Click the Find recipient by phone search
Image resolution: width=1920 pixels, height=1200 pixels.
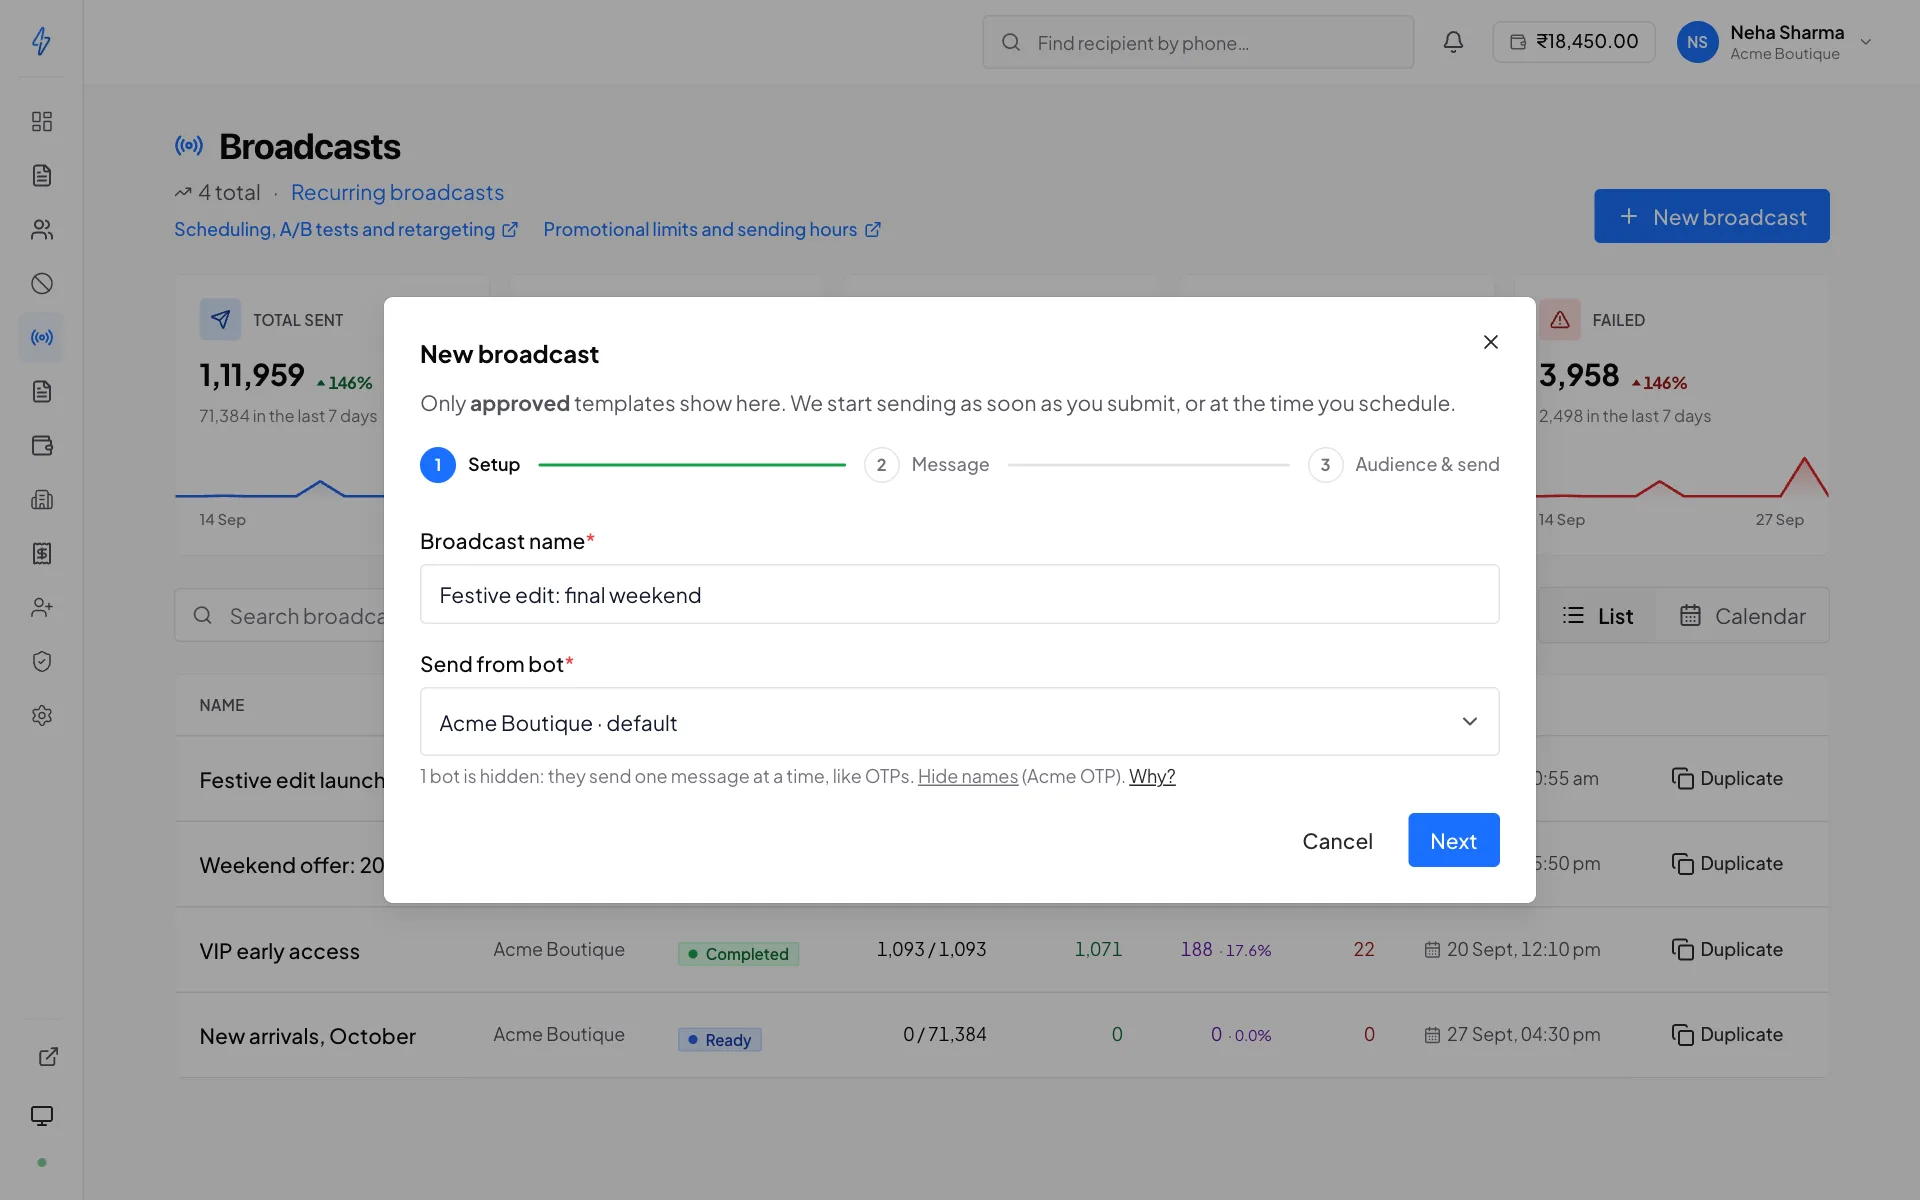coord(1197,42)
